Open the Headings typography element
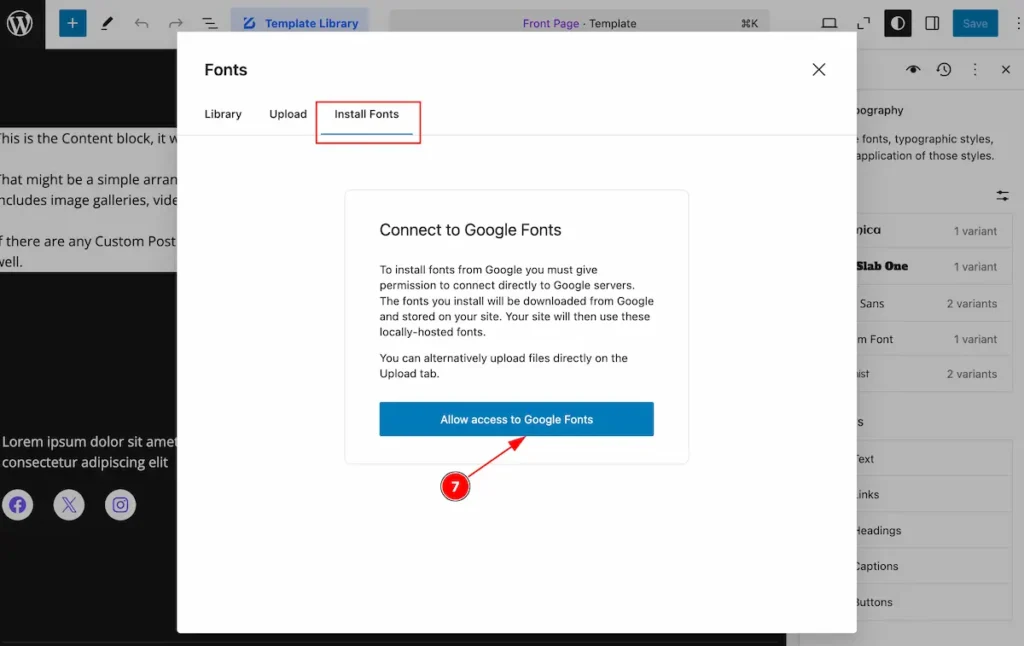Image resolution: width=1024 pixels, height=646 pixels. [935, 530]
